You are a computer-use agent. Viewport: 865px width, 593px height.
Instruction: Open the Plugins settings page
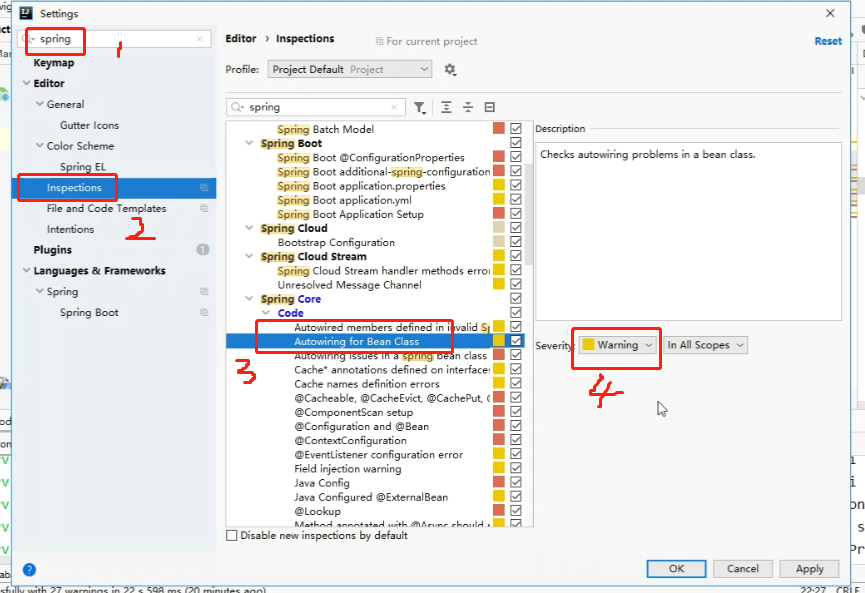click(52, 250)
